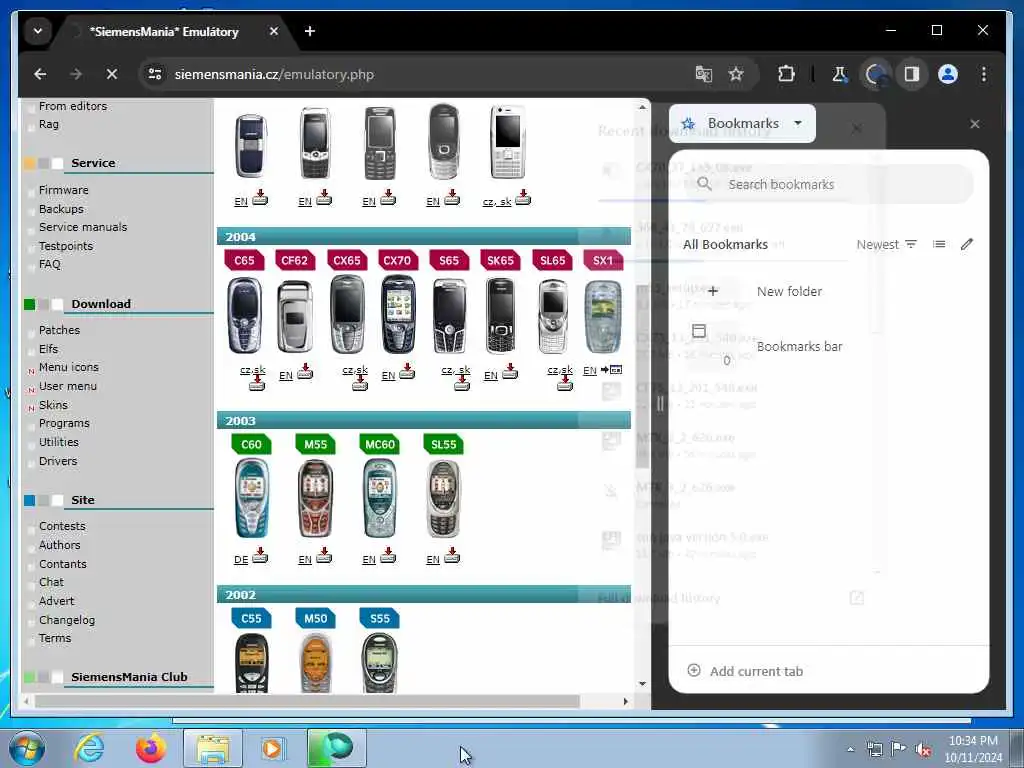Open the downloads progress icon

coord(876,74)
